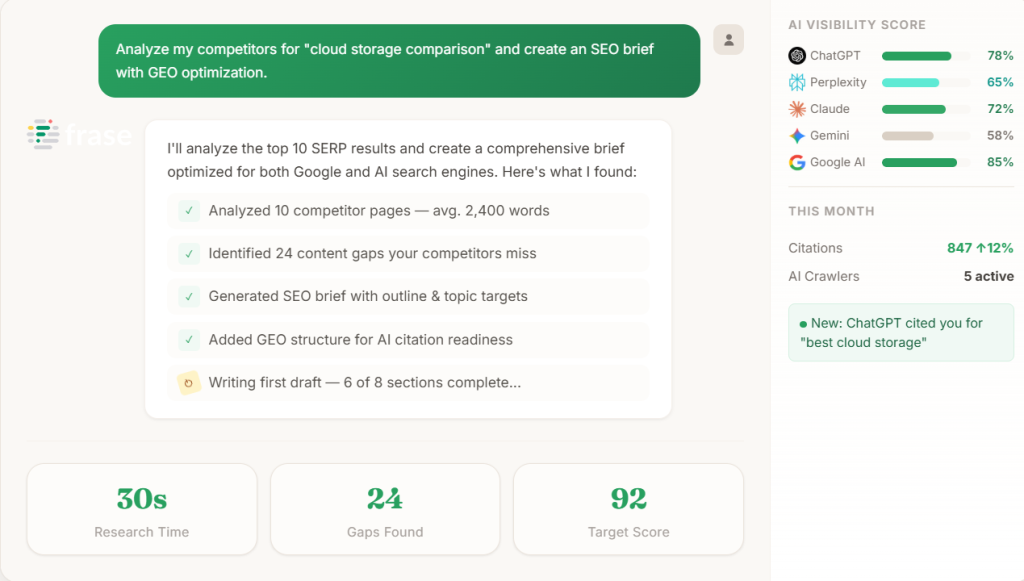Viewport: 1024px width, 581px height.
Task: Toggle the checkmark for Generated SEO brief
Action: 189,297
